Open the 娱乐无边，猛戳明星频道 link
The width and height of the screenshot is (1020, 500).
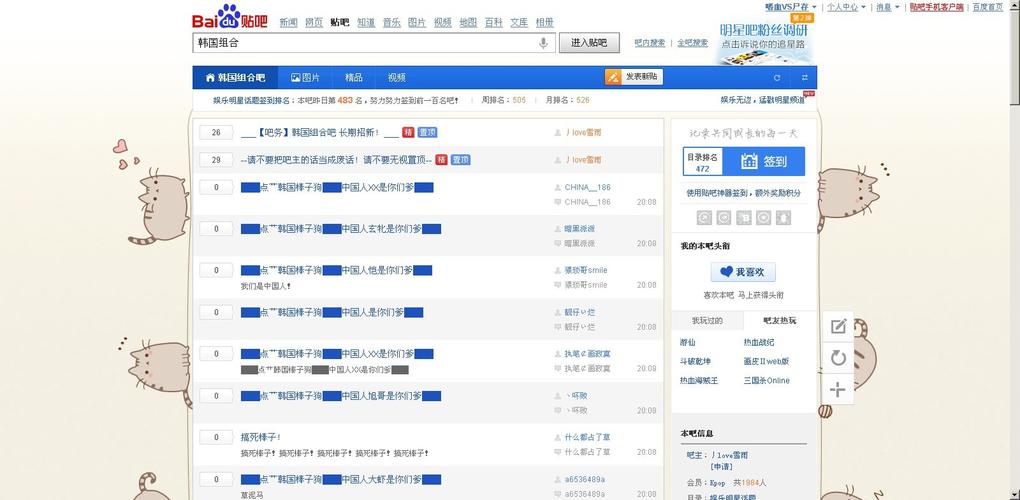(x=762, y=100)
